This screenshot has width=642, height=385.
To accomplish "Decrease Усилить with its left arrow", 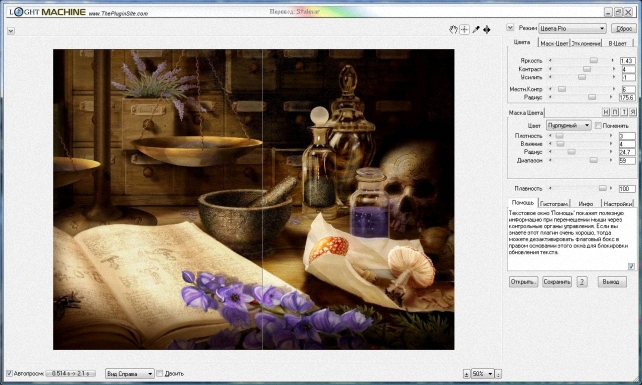I will [550, 77].
